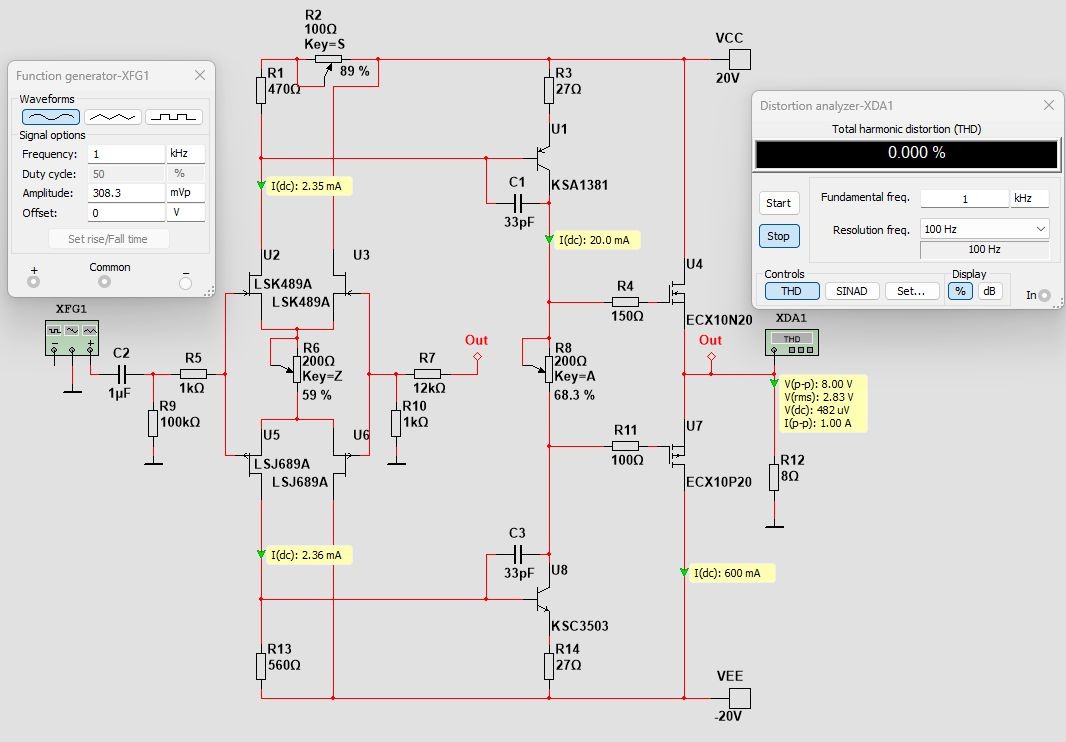
Task: Click Start in distortion analyzer
Action: coord(779,203)
